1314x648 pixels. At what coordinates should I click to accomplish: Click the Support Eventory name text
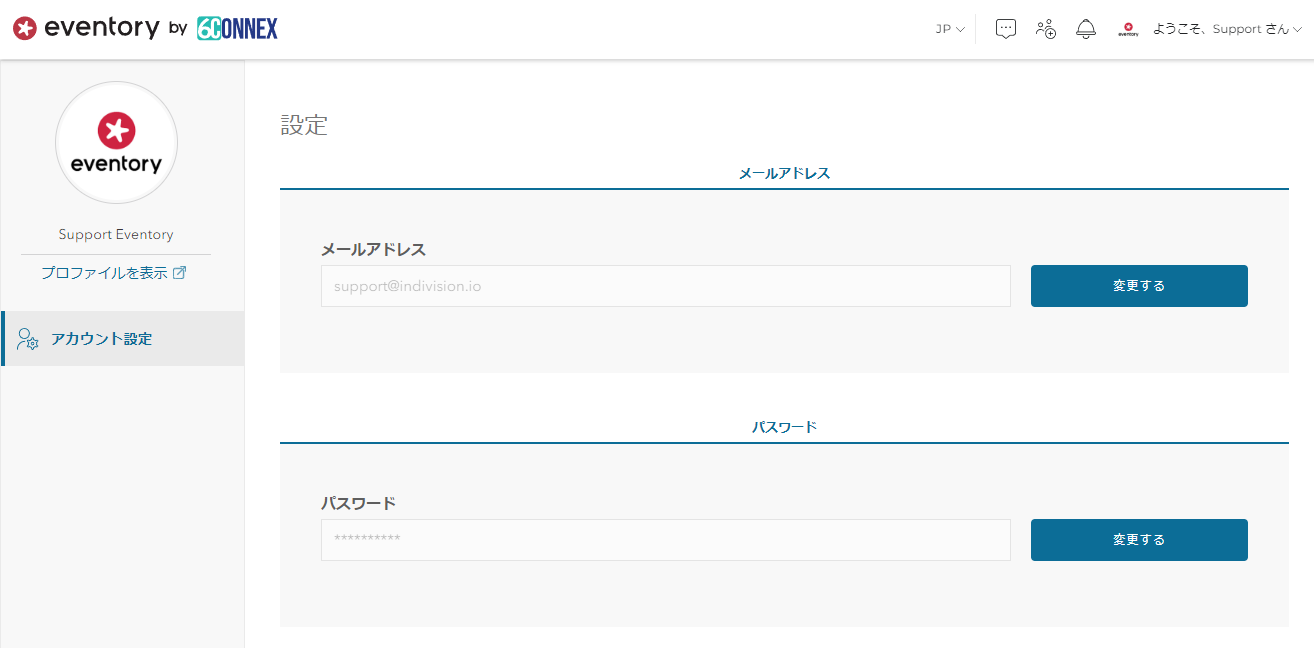(116, 234)
